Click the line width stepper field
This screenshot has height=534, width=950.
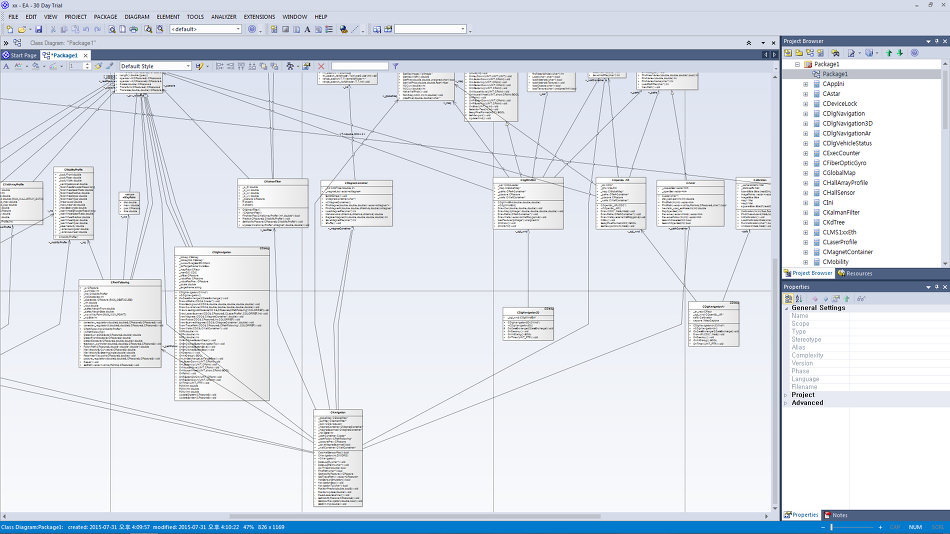click(78, 66)
